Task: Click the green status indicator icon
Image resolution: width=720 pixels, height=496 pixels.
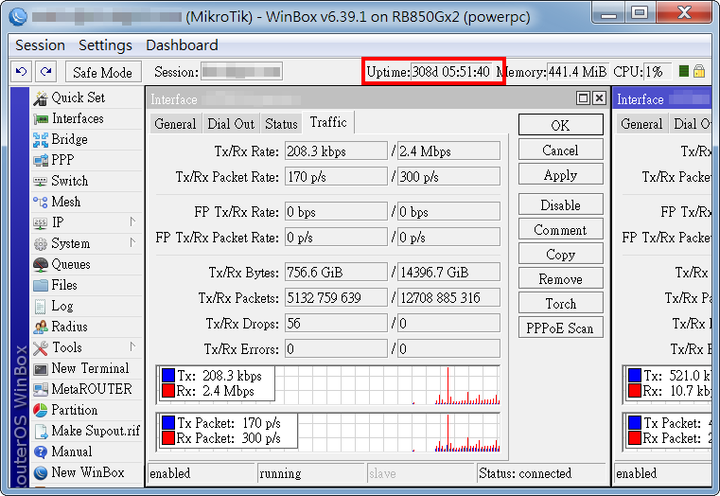Action: pos(684,71)
